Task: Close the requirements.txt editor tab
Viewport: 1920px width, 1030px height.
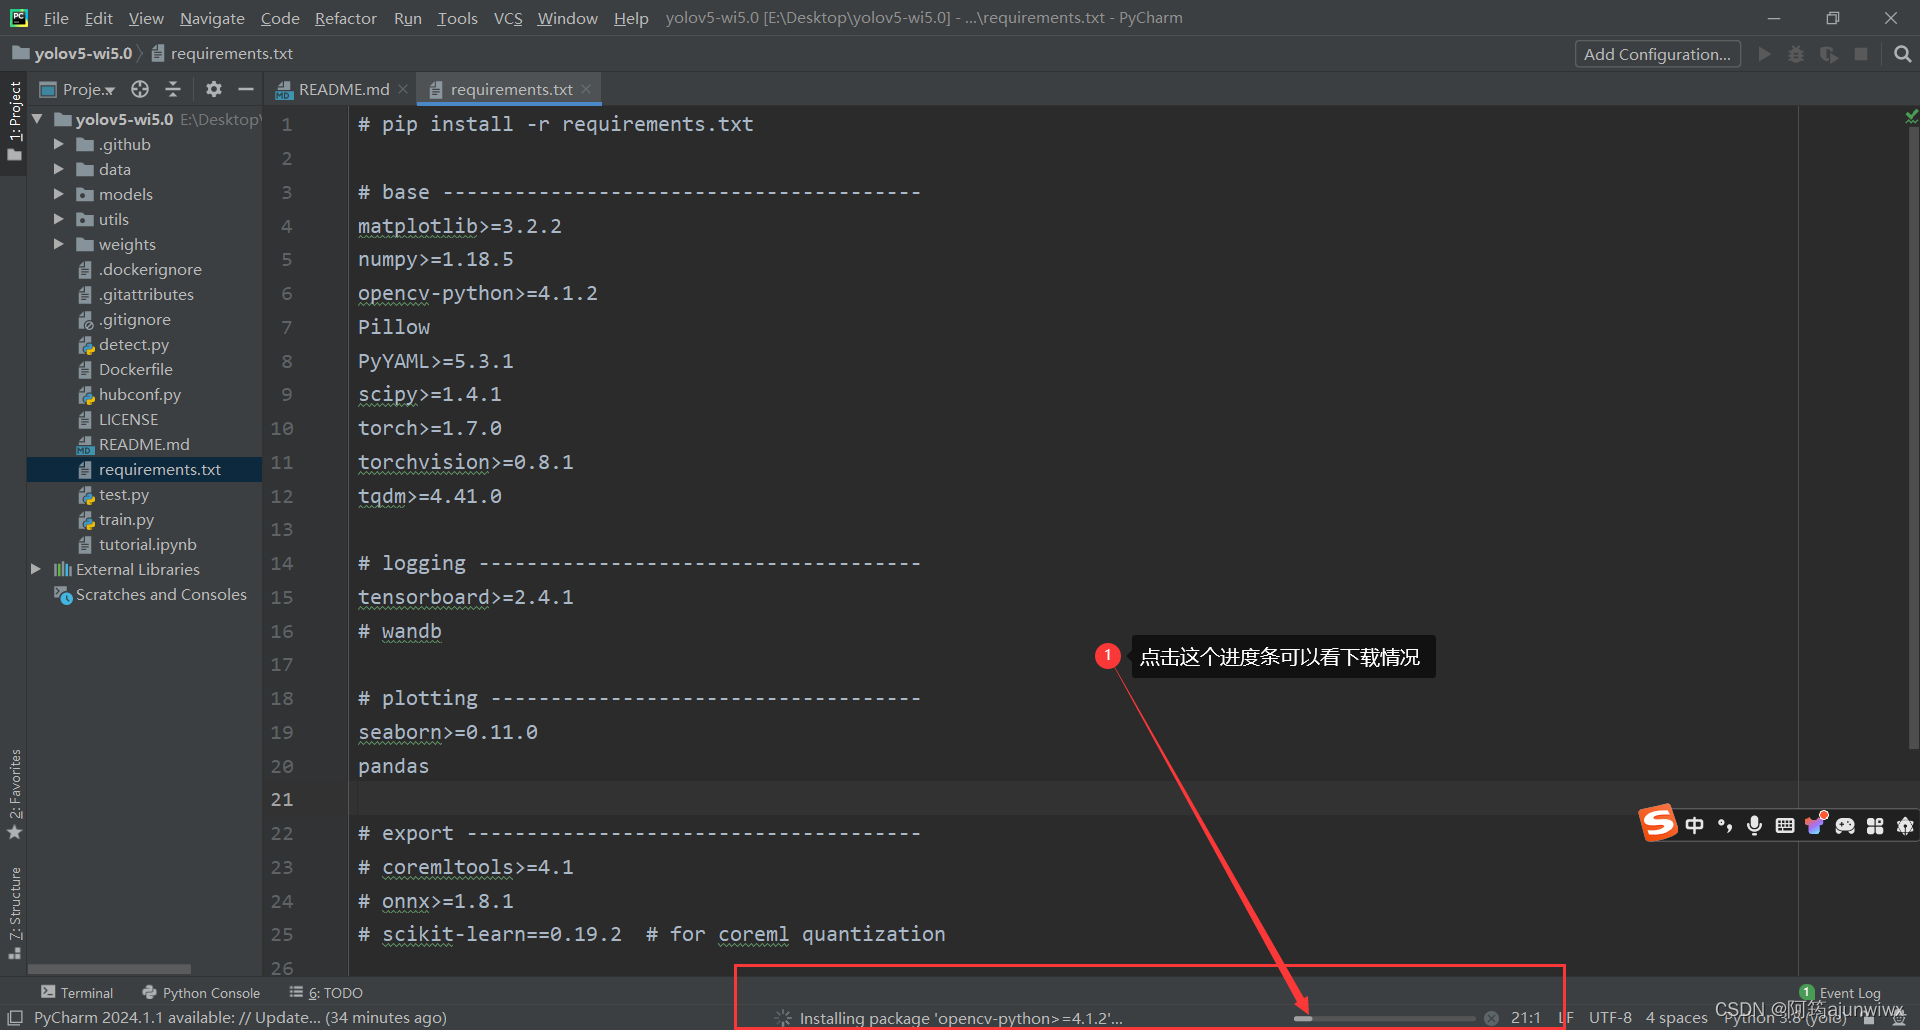Action: 586,89
